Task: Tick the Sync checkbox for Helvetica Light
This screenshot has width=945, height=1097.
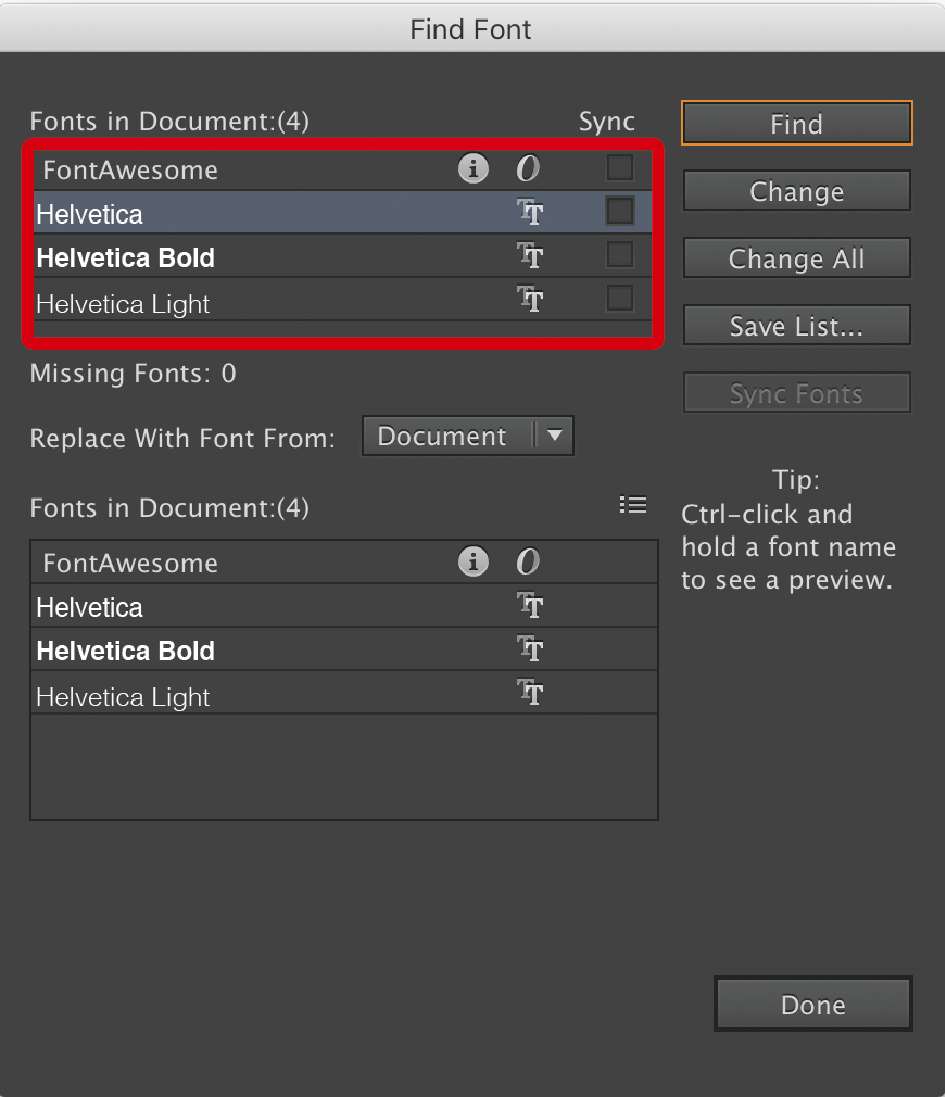Action: tap(620, 298)
